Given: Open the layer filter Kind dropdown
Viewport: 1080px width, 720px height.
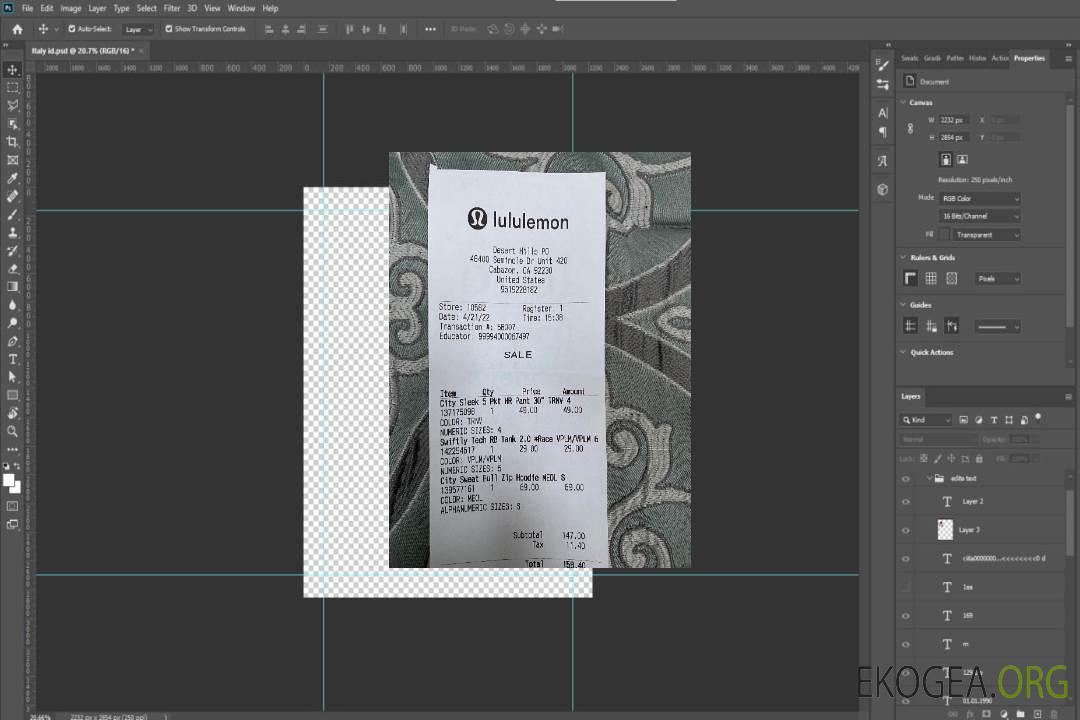Looking at the screenshot, I should pos(926,420).
